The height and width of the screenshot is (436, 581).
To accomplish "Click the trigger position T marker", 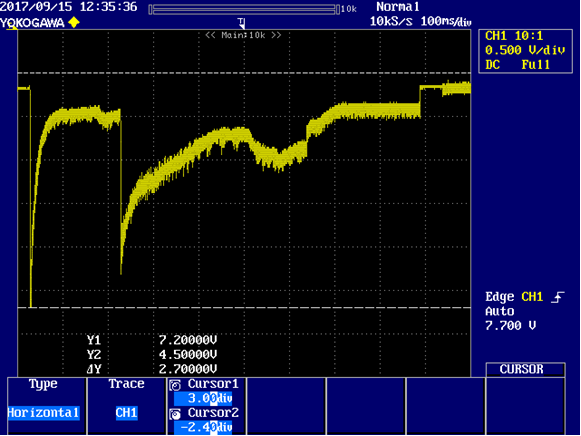I will pos(242,22).
